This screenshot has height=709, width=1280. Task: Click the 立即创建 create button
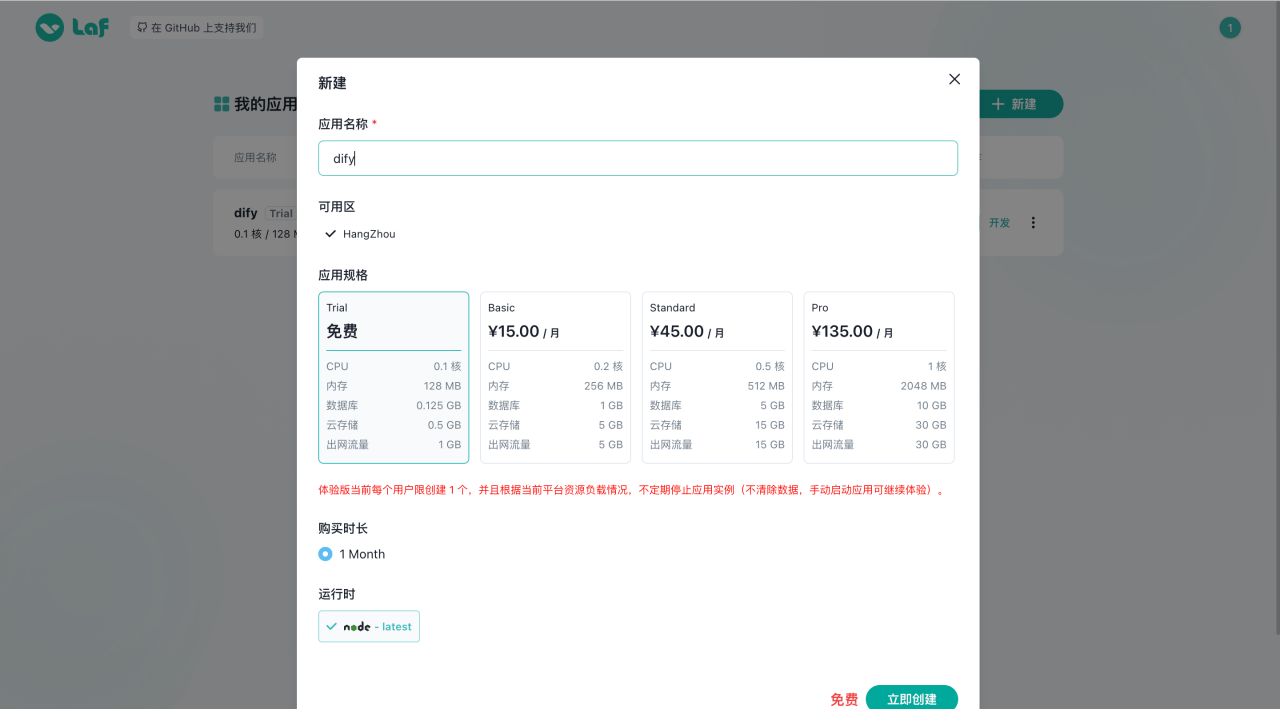click(x=911, y=698)
